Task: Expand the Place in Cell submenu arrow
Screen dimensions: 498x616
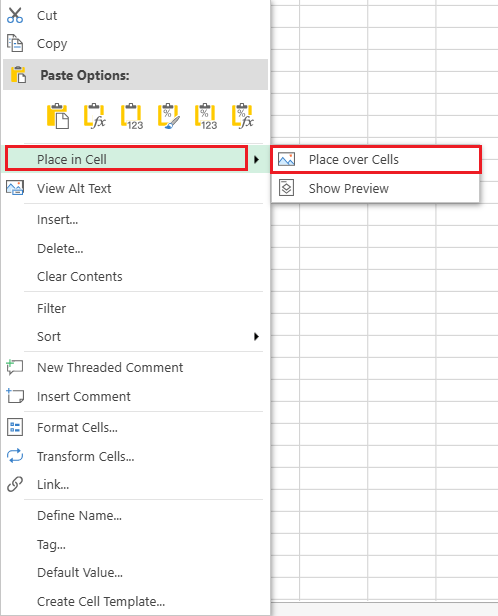Action: tap(256, 159)
